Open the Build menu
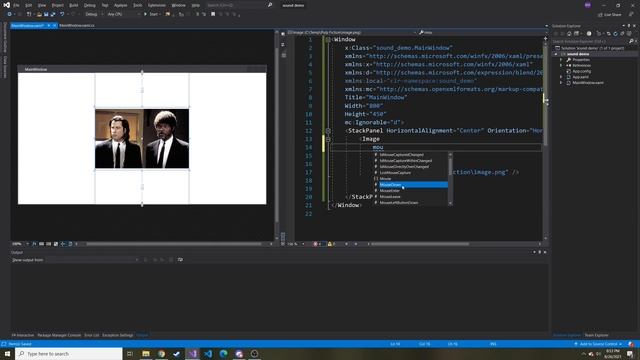The height and width of the screenshot is (360, 640). point(73,5)
